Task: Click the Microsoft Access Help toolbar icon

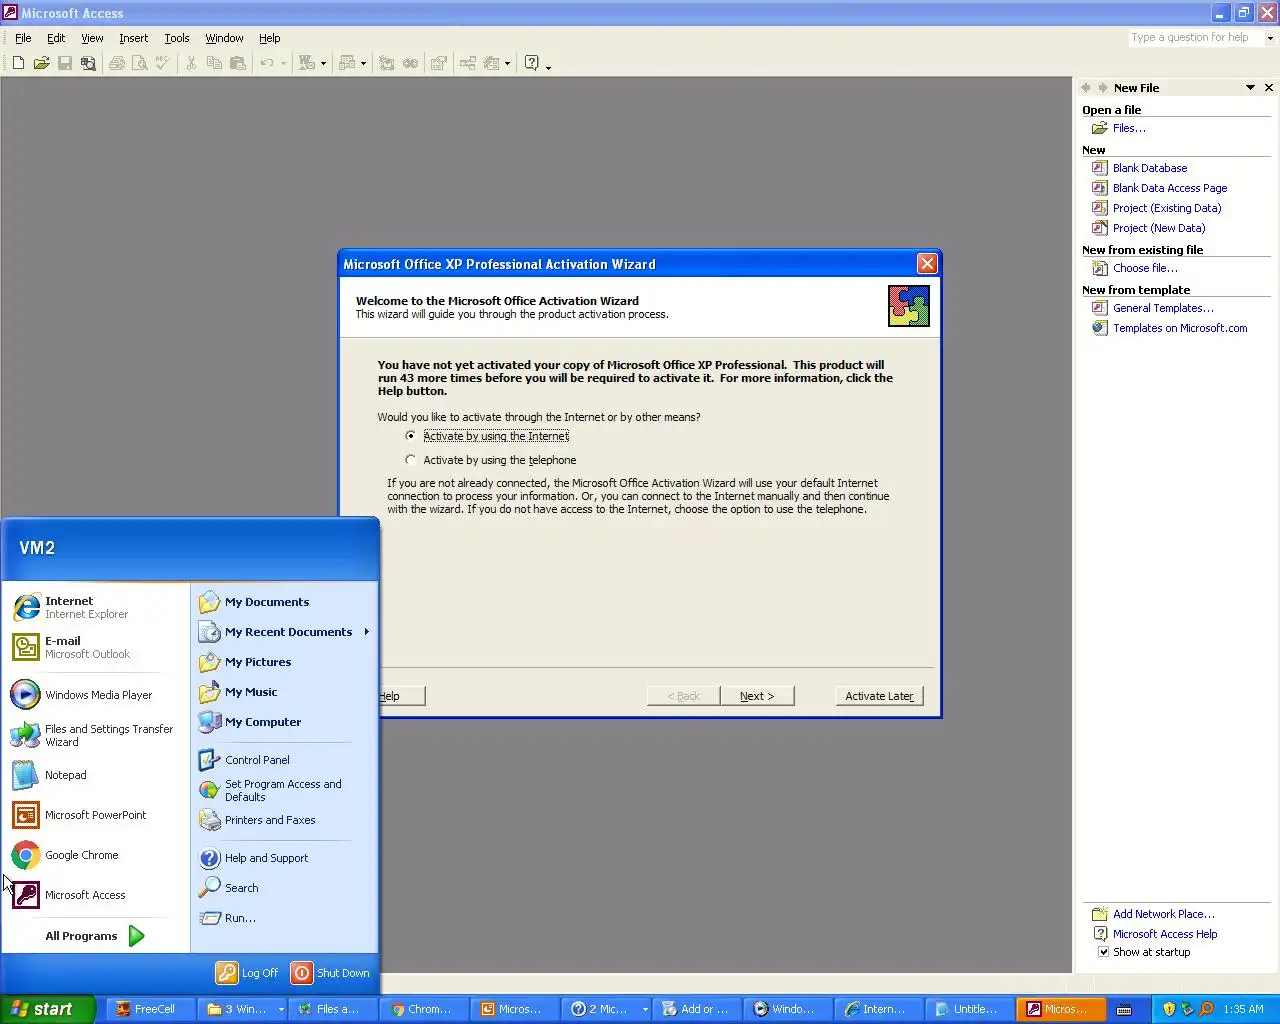Action: 532,63
